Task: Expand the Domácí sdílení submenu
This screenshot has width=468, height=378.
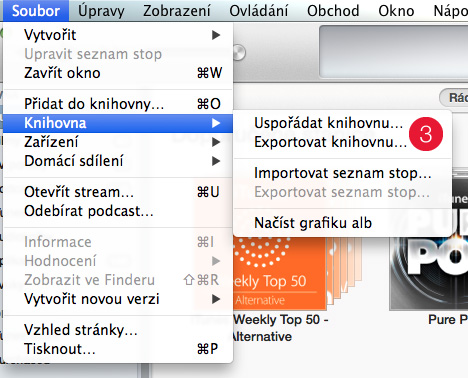Action: pyautogui.click(x=118, y=161)
